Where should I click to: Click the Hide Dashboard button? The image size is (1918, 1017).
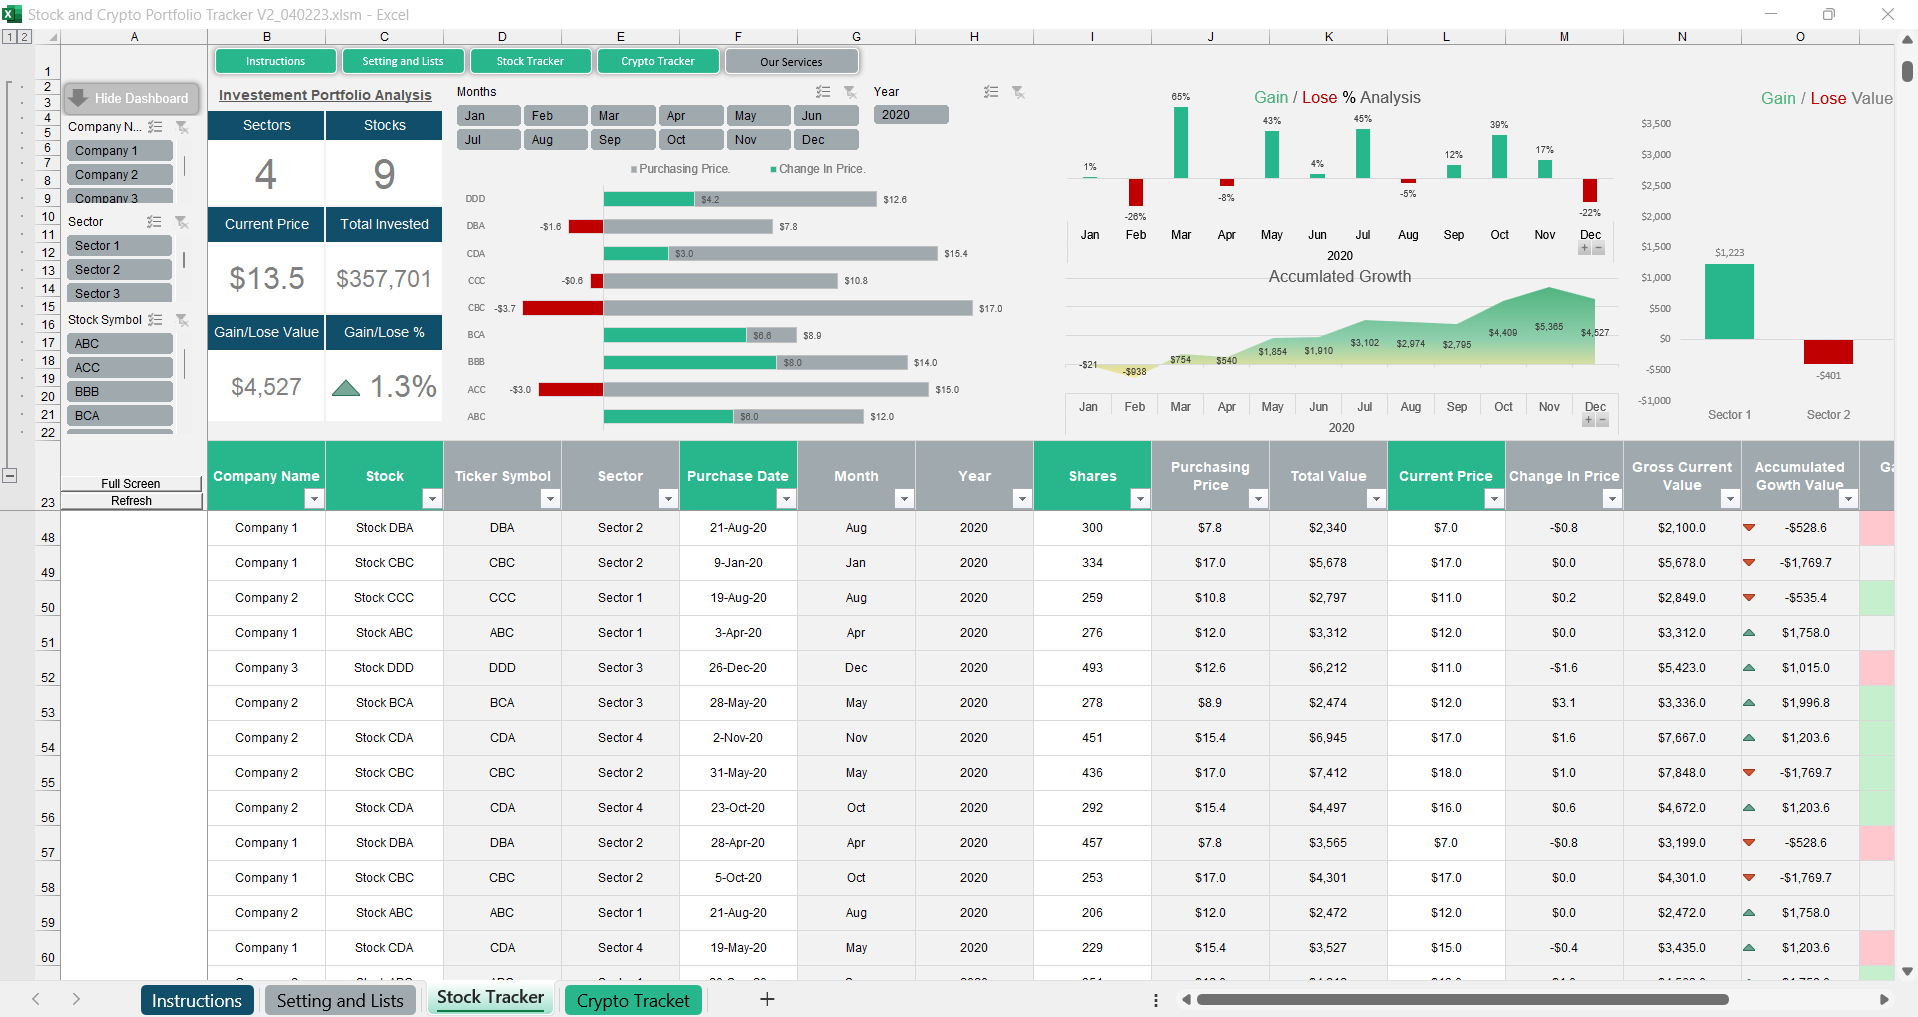(x=131, y=98)
